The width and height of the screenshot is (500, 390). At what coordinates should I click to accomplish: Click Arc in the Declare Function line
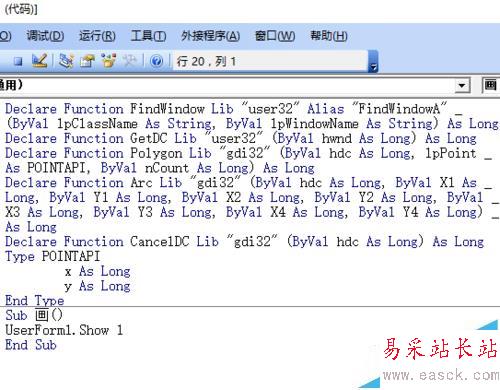coord(141,183)
